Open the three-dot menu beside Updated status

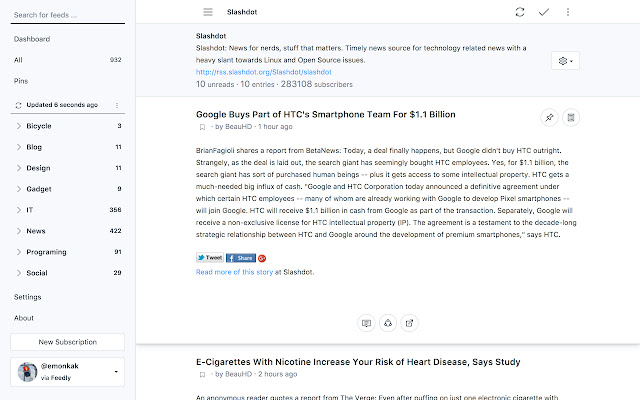click(117, 105)
